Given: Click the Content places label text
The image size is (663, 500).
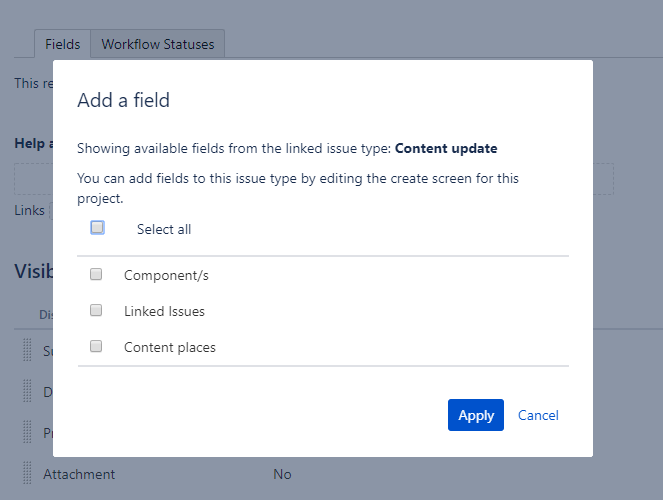Looking at the screenshot, I should tap(170, 347).
